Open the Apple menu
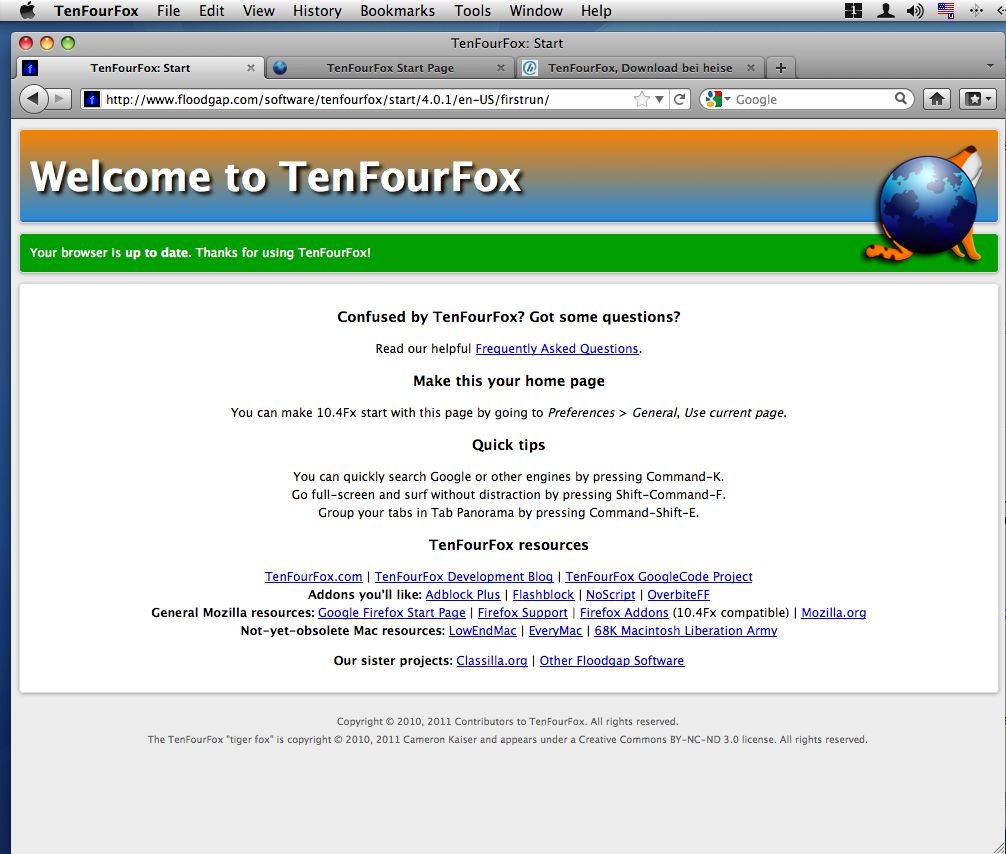 (x=28, y=10)
